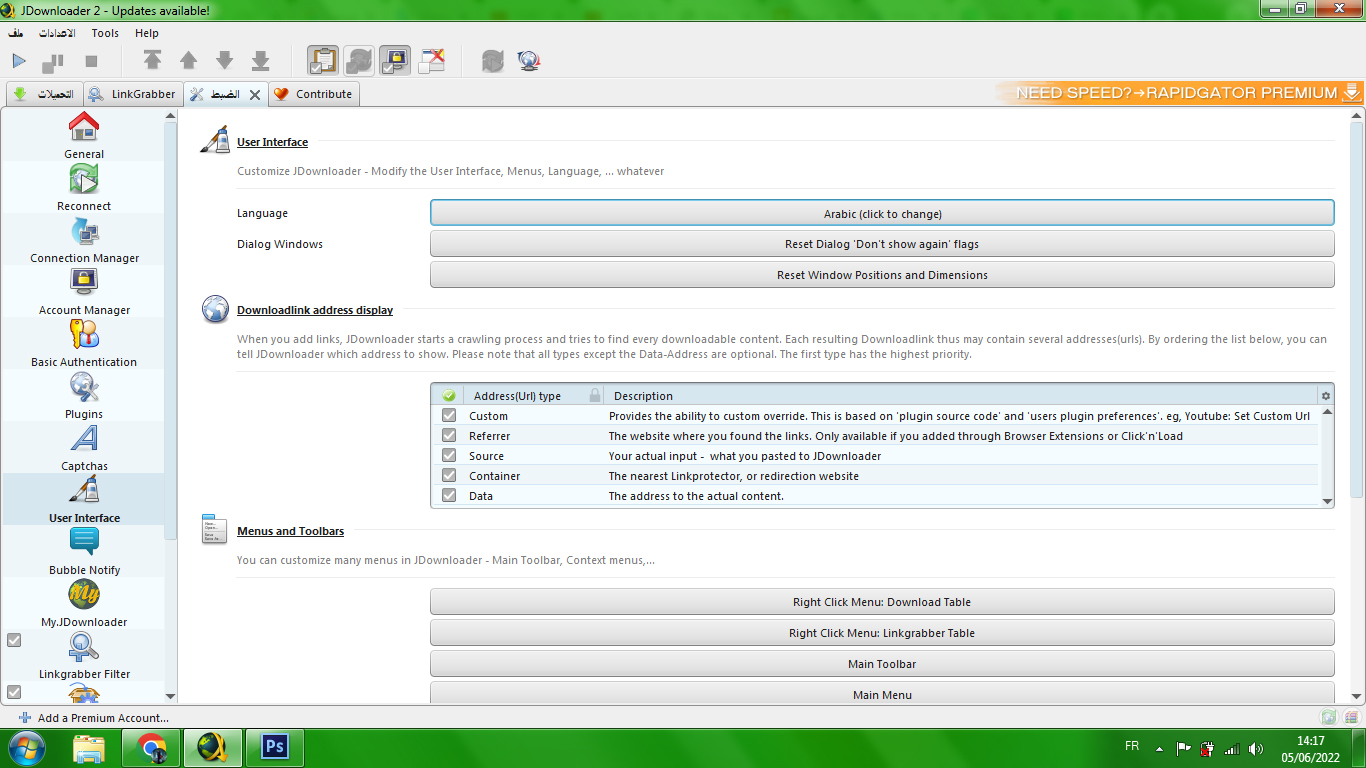Toggle the Clipboard Observer toolbar icon

point(322,61)
